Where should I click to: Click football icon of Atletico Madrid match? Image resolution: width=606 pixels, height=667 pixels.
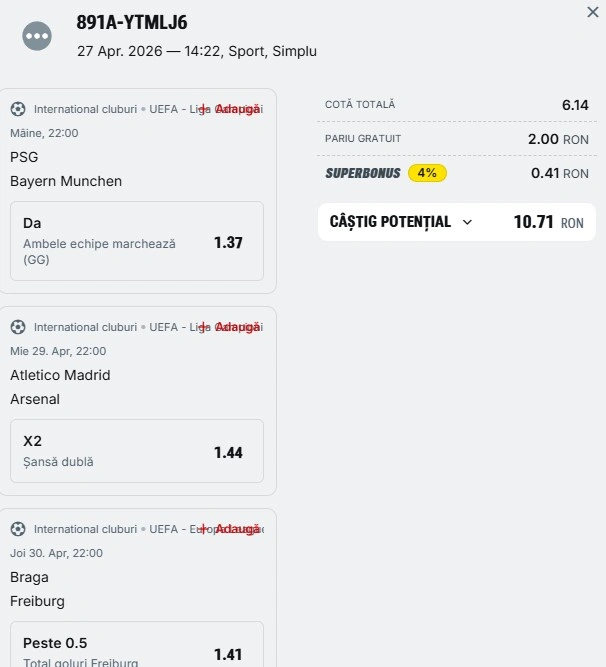point(18,327)
